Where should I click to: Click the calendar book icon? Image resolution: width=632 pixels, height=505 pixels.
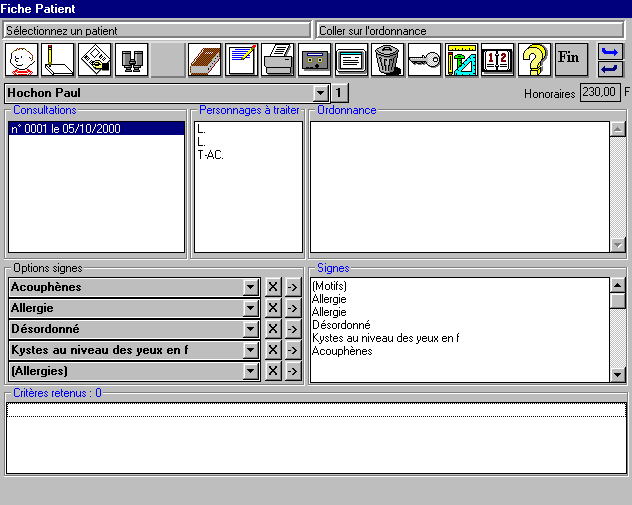point(497,60)
